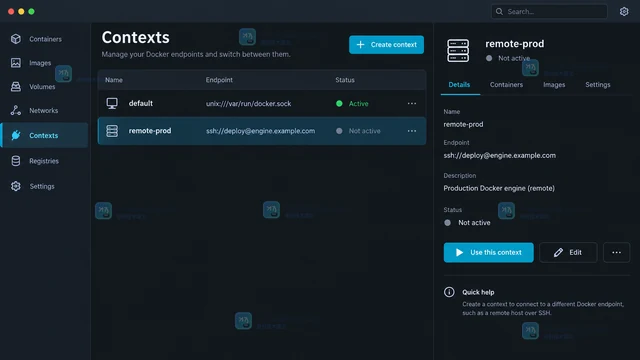The image size is (640, 360).
Task: Click the play icon on Use this context
Action: tap(459, 252)
